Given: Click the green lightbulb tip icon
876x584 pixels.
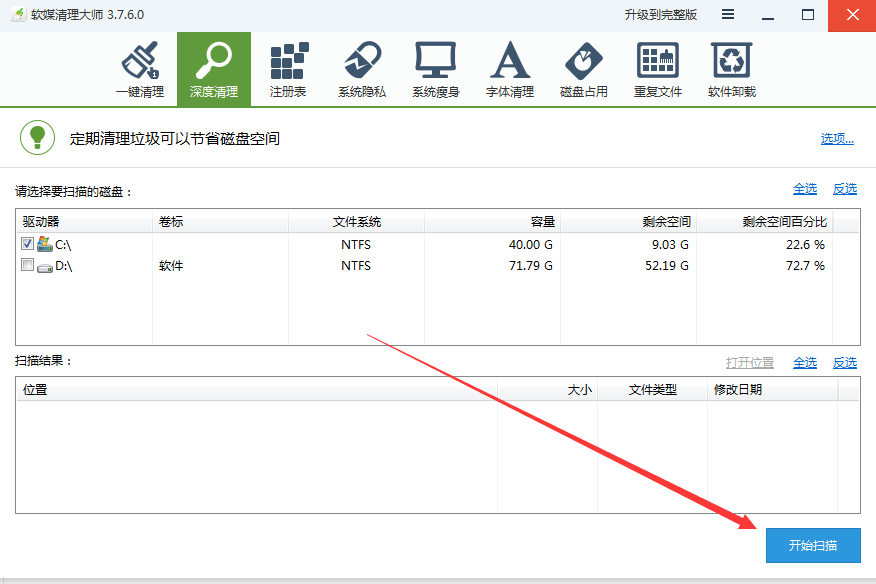Looking at the screenshot, I should click(37, 137).
